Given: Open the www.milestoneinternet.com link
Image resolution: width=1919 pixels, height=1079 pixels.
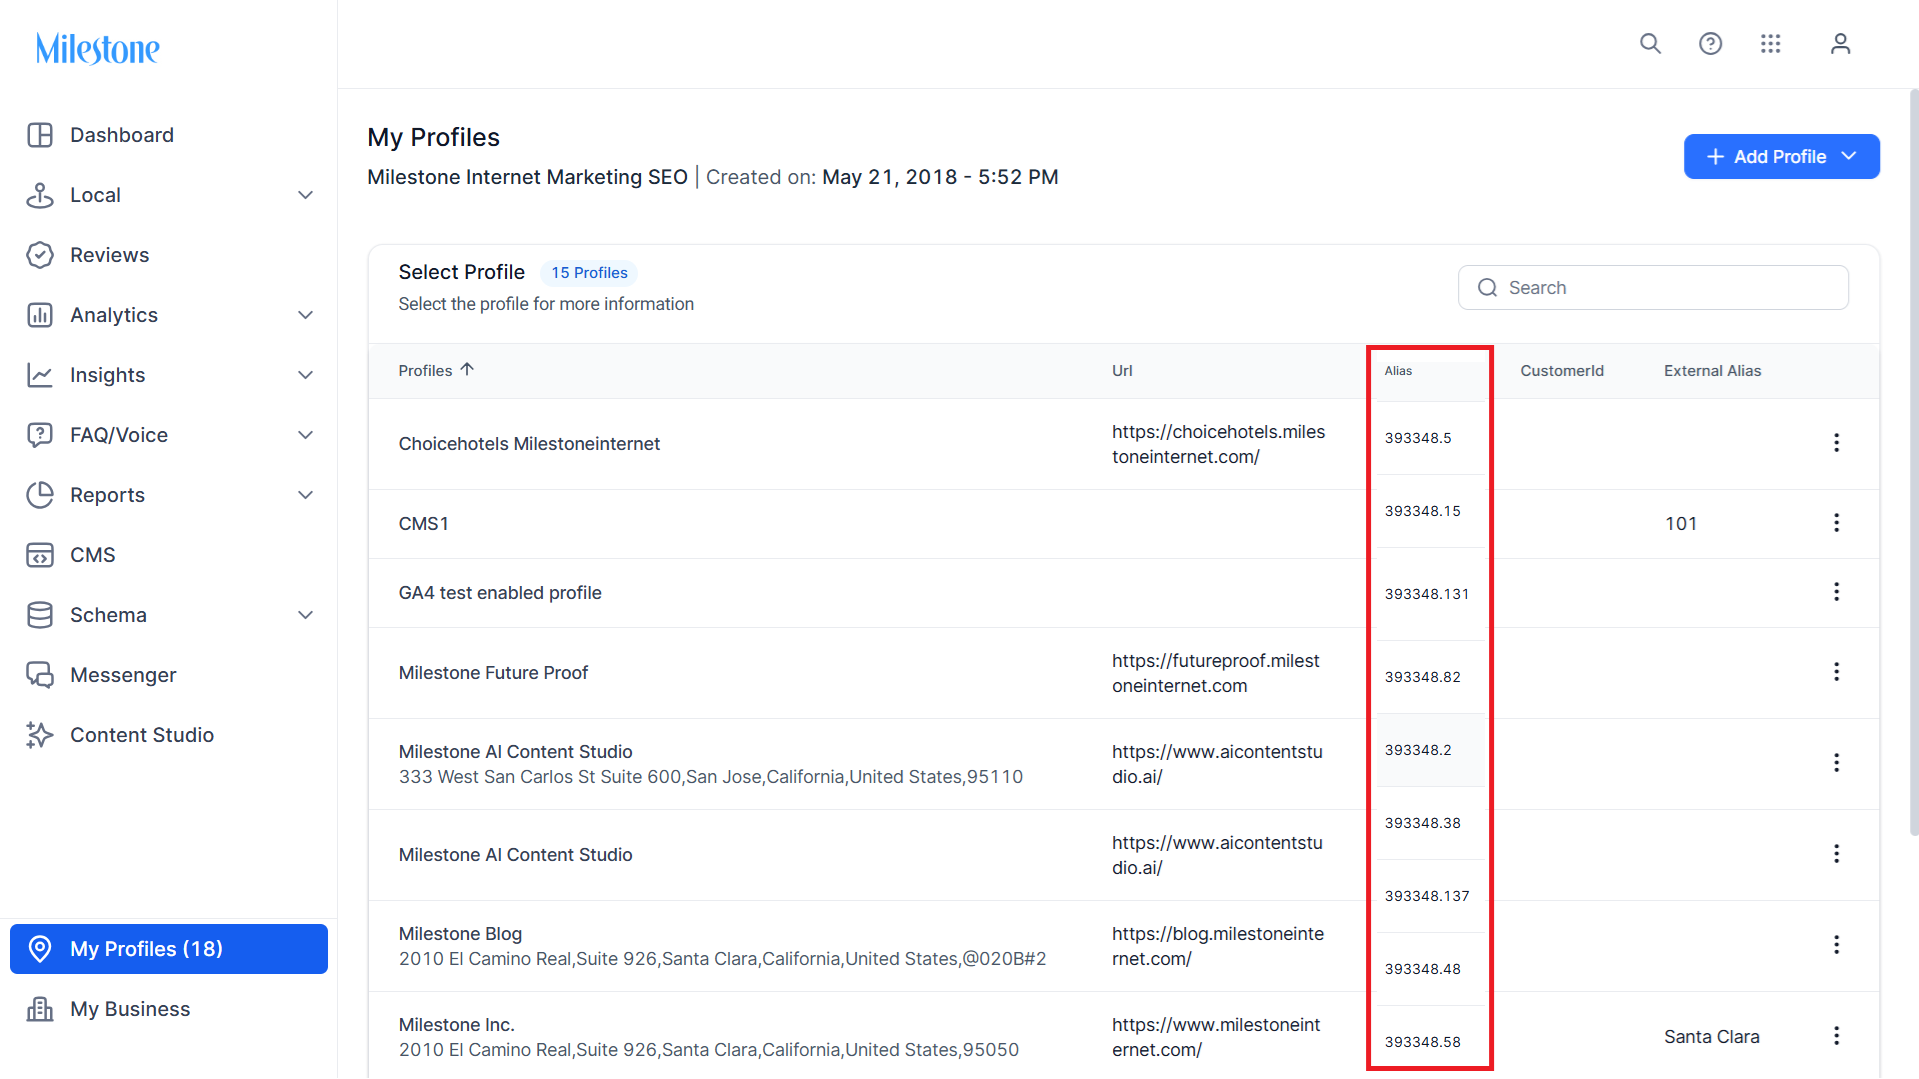Looking at the screenshot, I should click(x=1216, y=1037).
